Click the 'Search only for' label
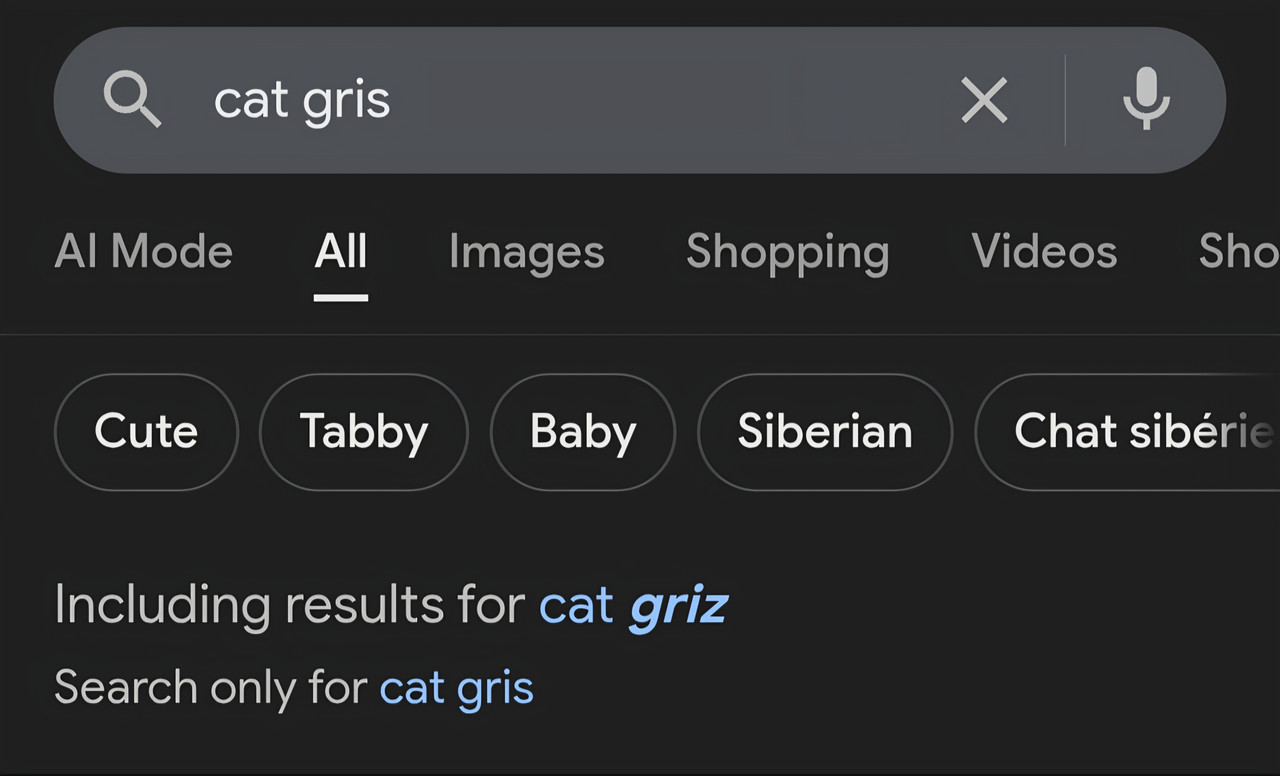1280x776 pixels. click(x=210, y=688)
